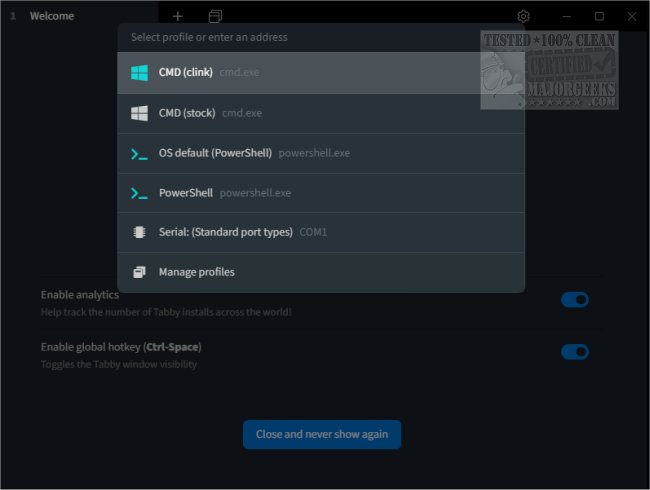
Task: Turn off the global hotkey toggle
Action: 574,352
